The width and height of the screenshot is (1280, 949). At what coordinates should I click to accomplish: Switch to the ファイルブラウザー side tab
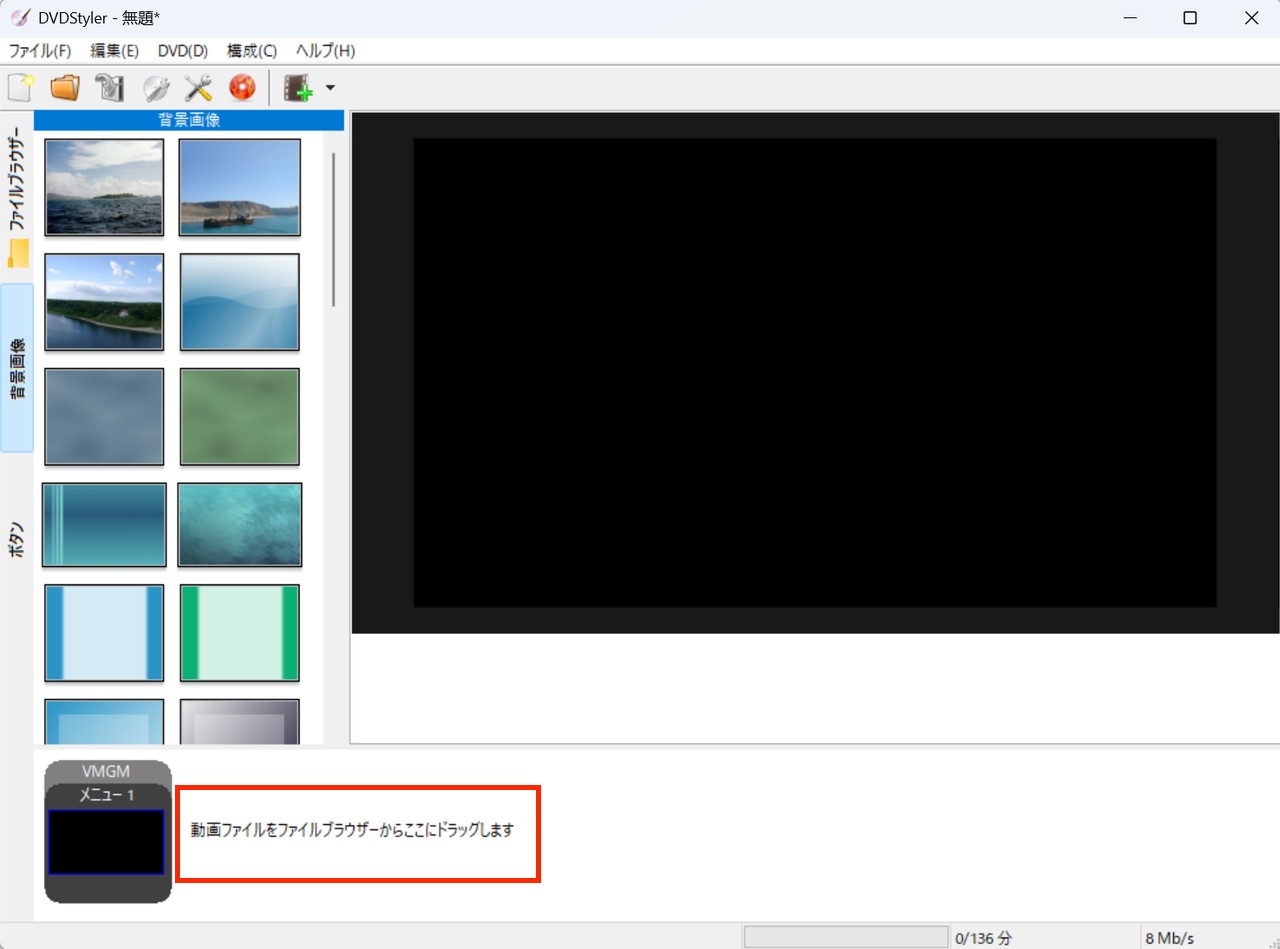click(17, 197)
